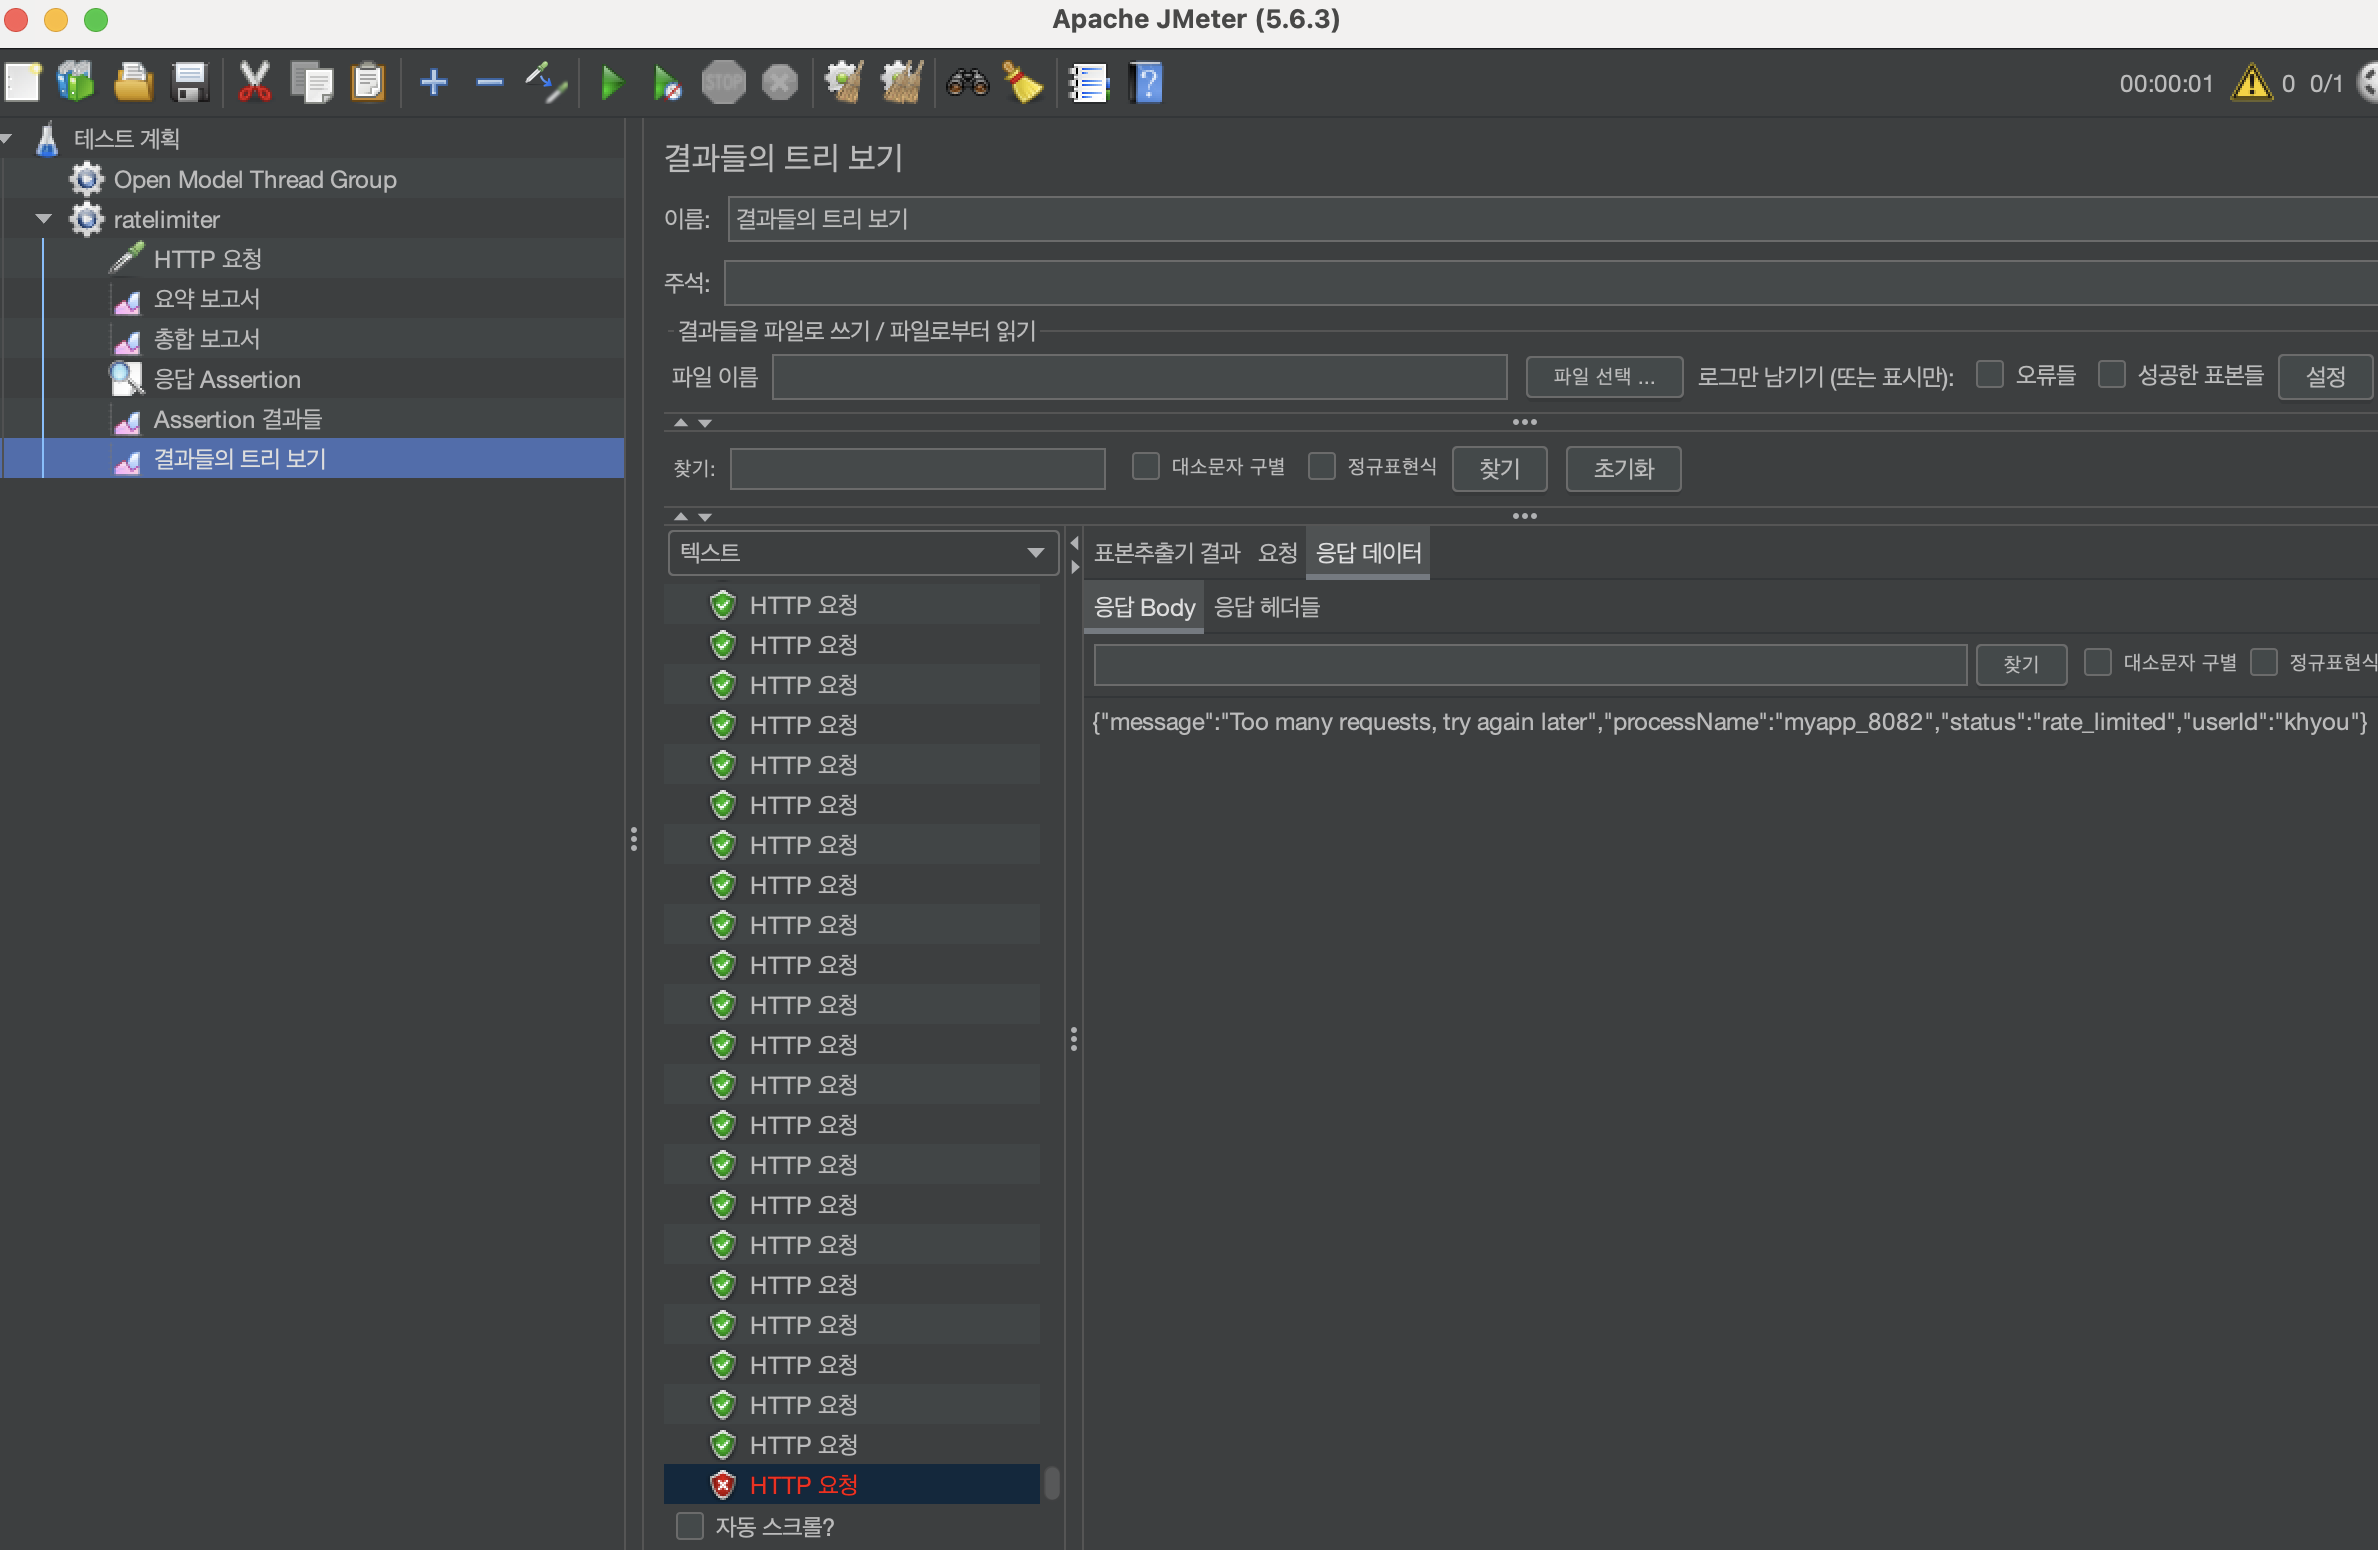Click the Clear All broom icon
The image size is (2378, 1550).
901,83
